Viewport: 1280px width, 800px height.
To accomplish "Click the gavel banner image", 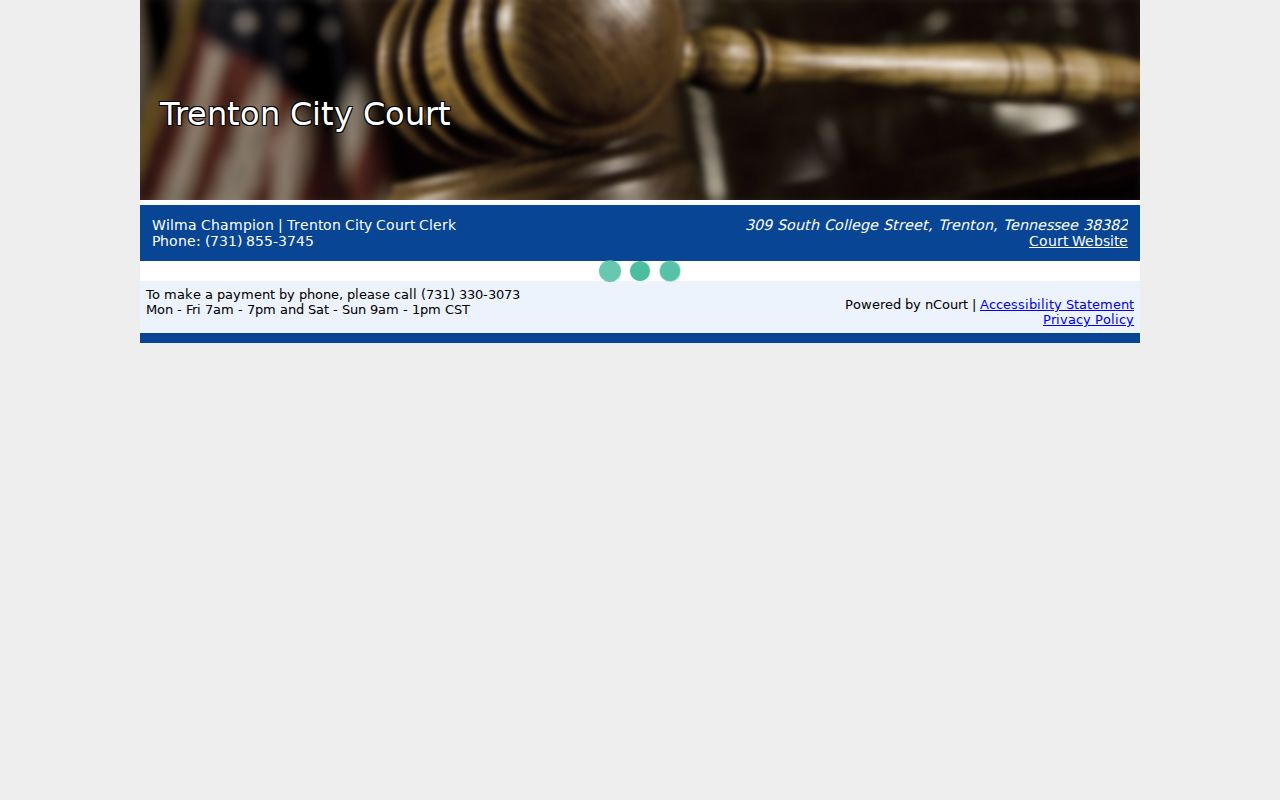I will pyautogui.click(x=640, y=100).
